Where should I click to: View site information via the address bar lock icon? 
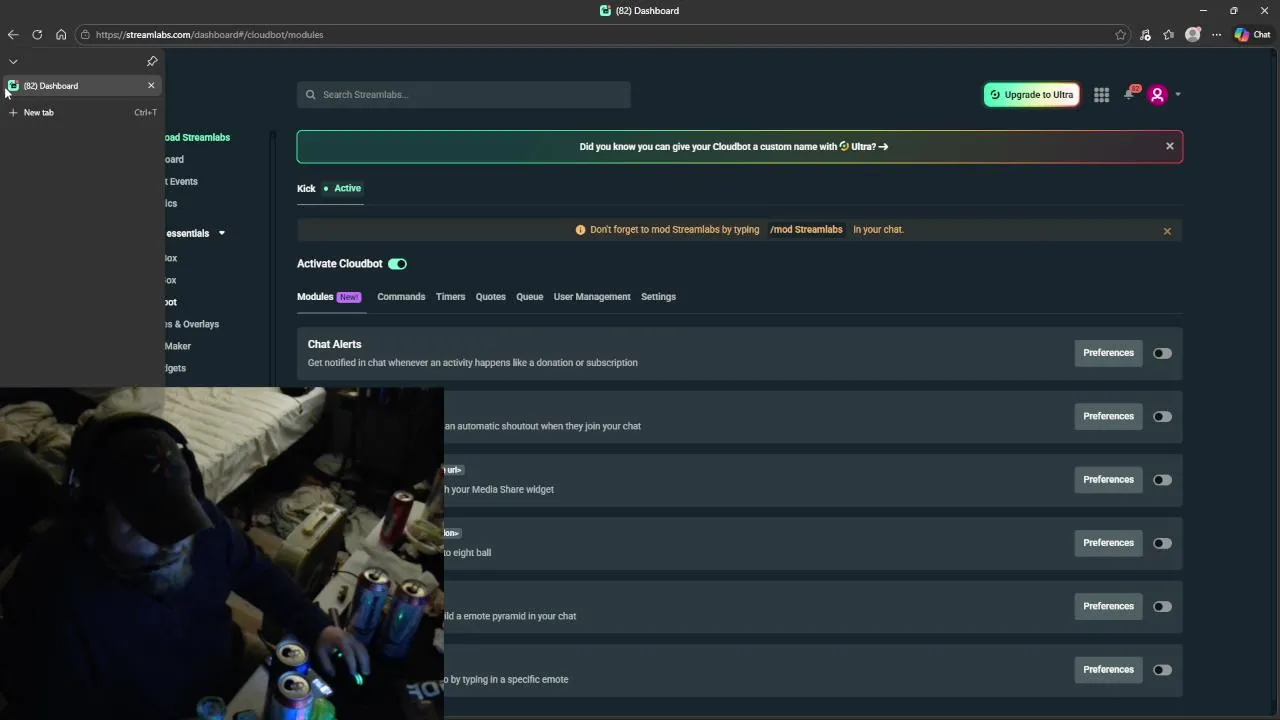click(x=86, y=34)
